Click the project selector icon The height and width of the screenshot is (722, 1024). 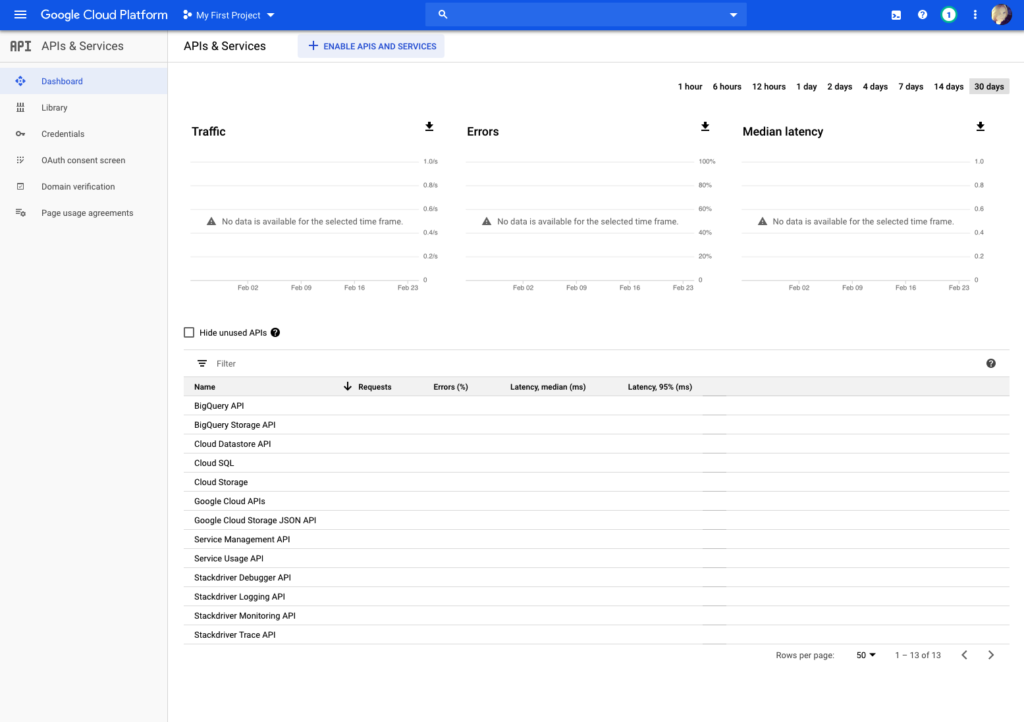click(x=187, y=15)
